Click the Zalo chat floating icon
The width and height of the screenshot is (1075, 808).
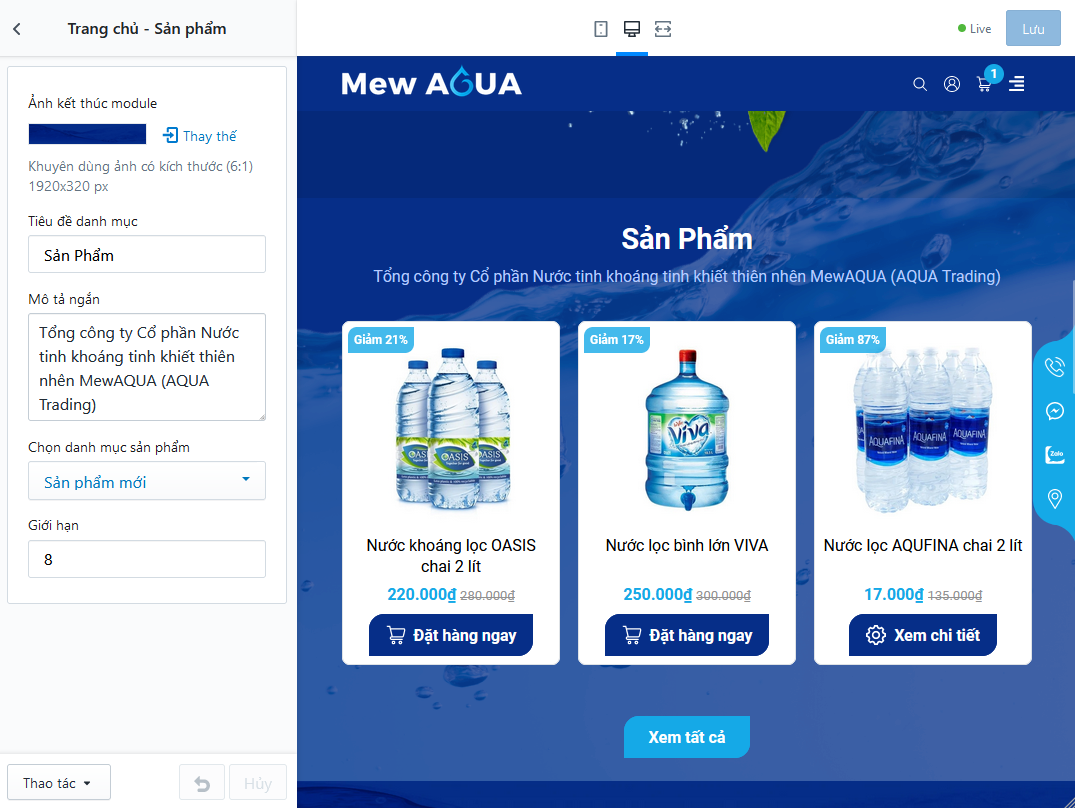click(x=1054, y=454)
